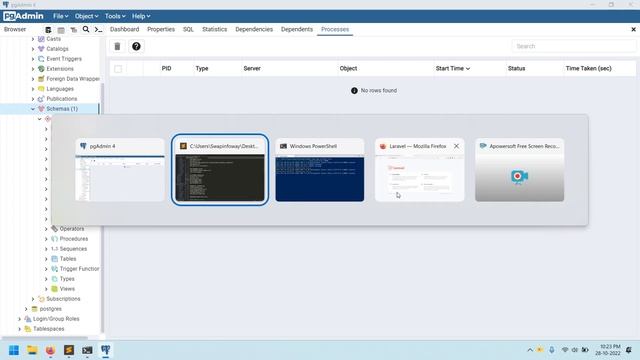Screen dimensions: 640x360
Task: Click the Procedures tree icon
Action: [x=54, y=239]
